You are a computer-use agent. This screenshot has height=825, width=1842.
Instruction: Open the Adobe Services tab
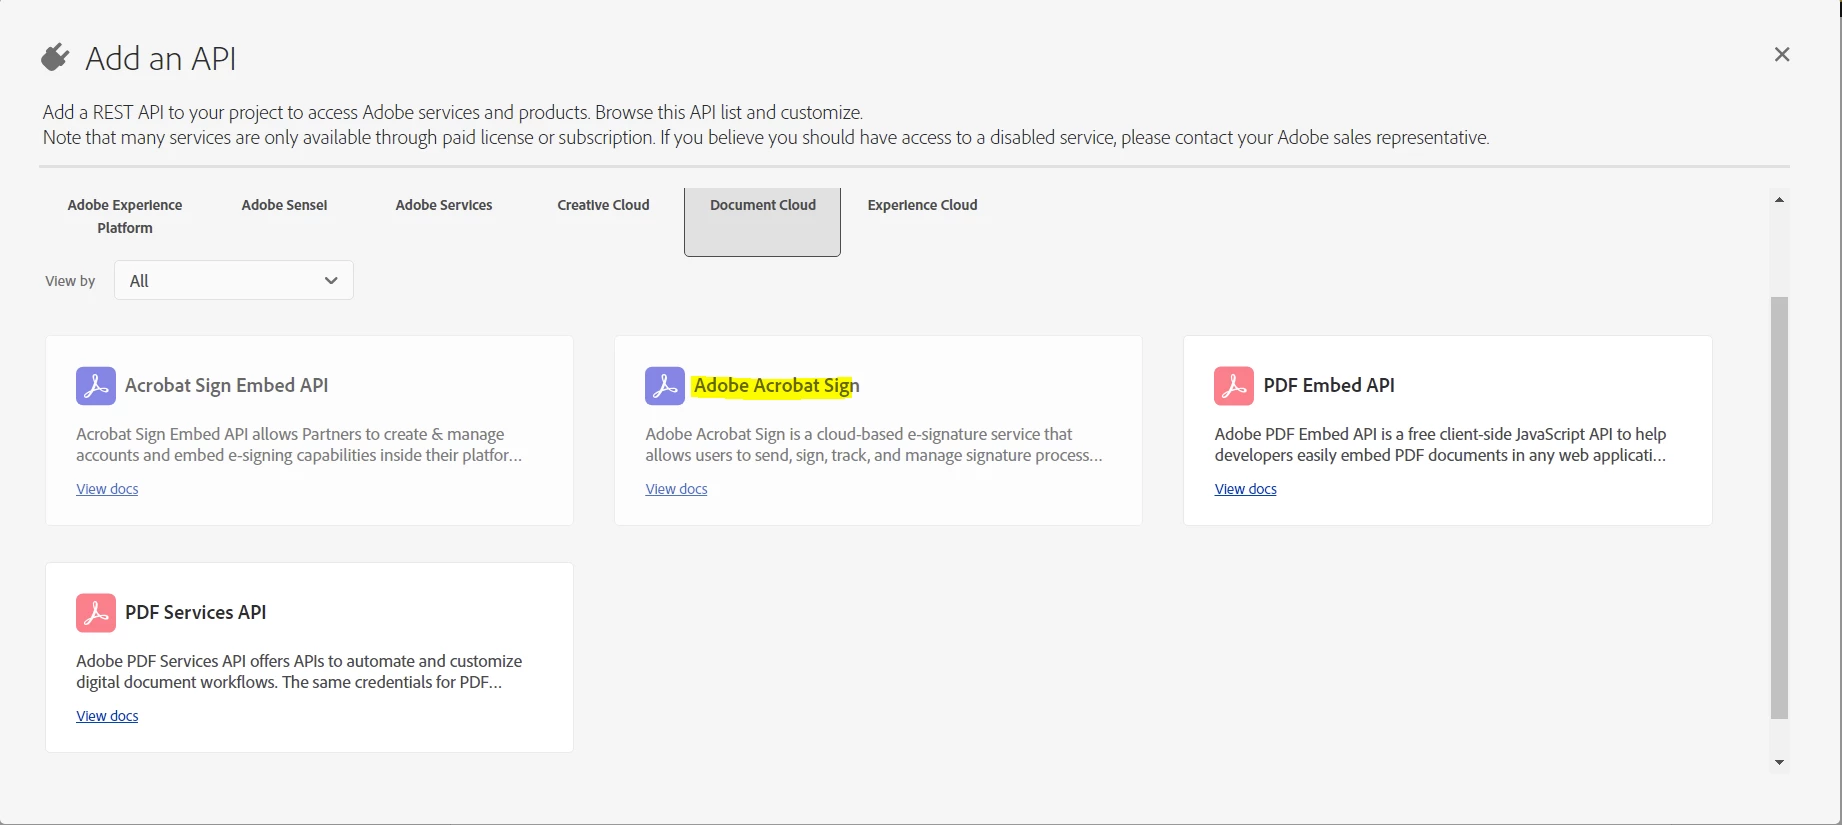click(x=444, y=205)
